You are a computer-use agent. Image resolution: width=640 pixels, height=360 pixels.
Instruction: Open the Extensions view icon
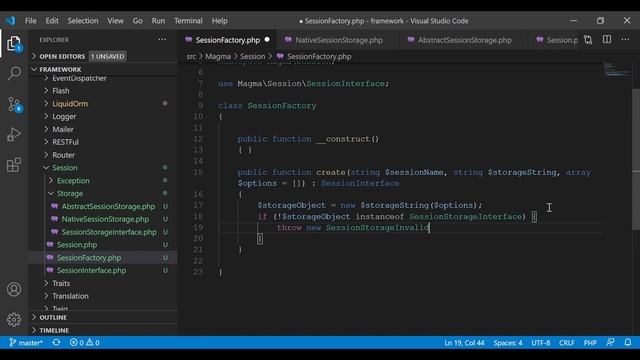(14, 165)
